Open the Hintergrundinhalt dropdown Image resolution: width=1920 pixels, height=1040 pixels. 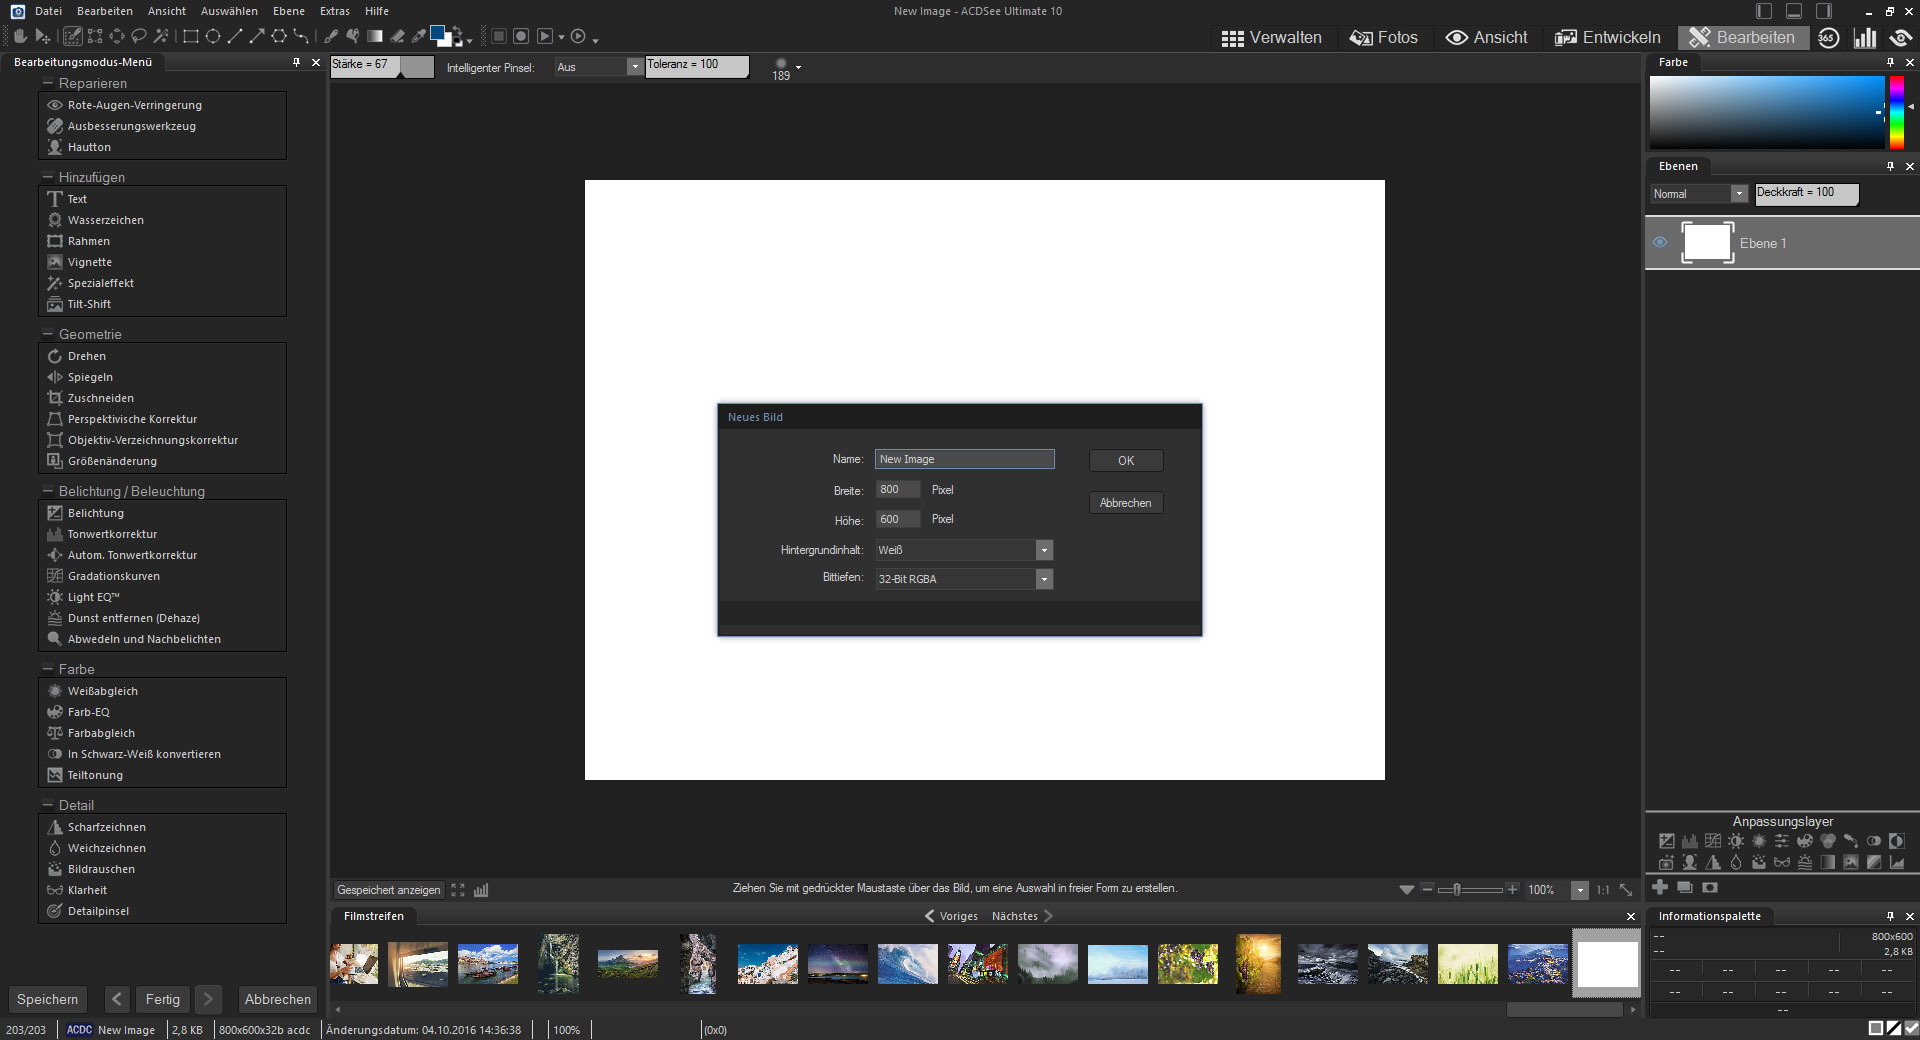click(x=1044, y=550)
